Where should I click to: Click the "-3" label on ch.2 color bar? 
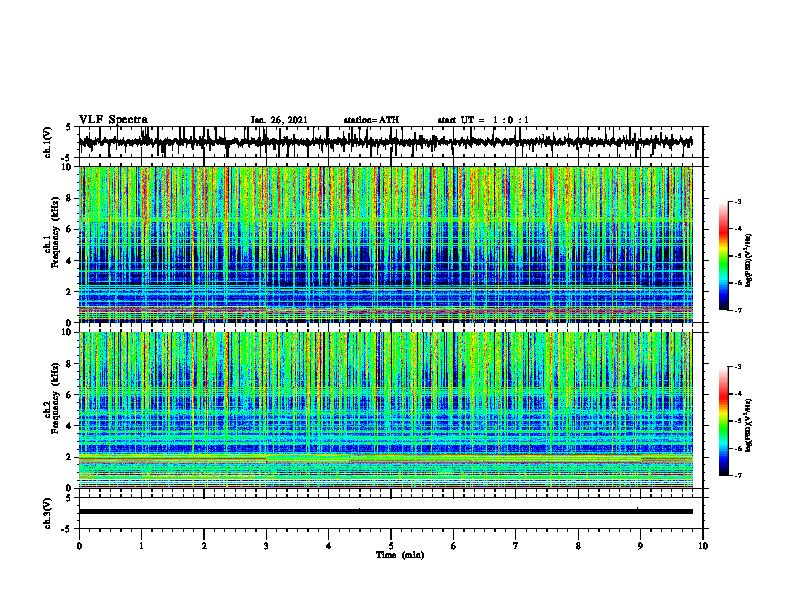[738, 367]
